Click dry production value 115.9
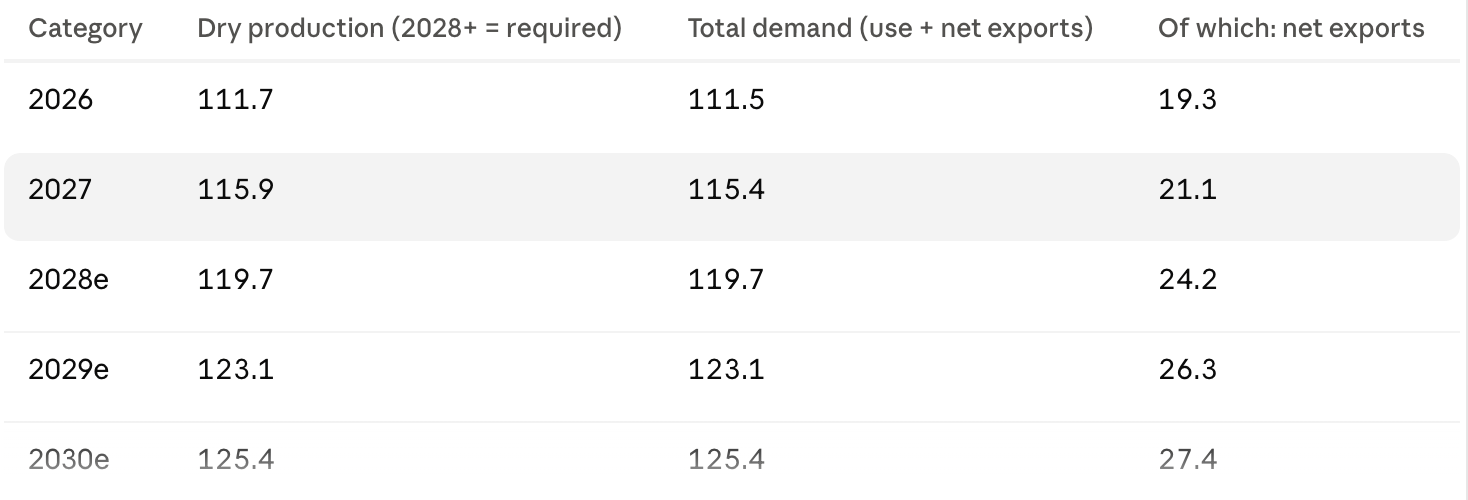The width and height of the screenshot is (1468, 500). pos(235,189)
